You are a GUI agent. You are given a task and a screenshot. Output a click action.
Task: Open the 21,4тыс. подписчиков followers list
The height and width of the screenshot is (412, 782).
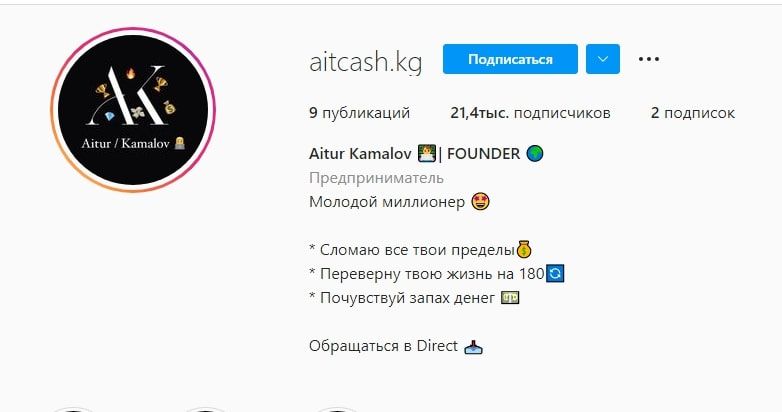(x=530, y=113)
